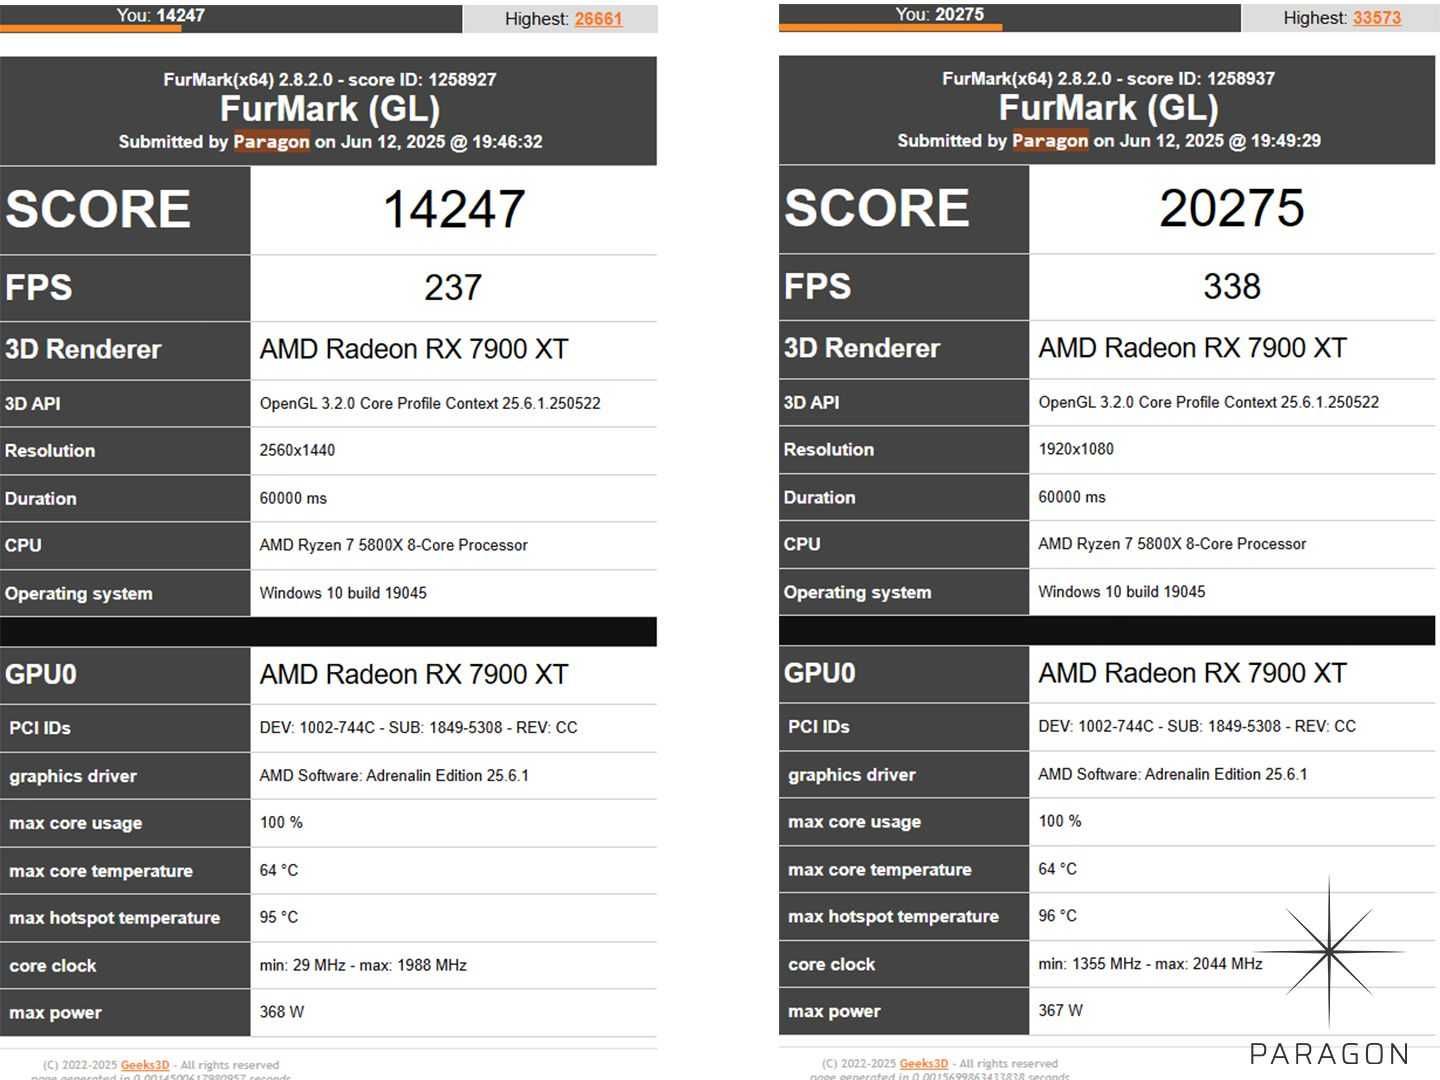
Task: Click the FurMark (GL) title on 20275 page
Action: [1108, 108]
